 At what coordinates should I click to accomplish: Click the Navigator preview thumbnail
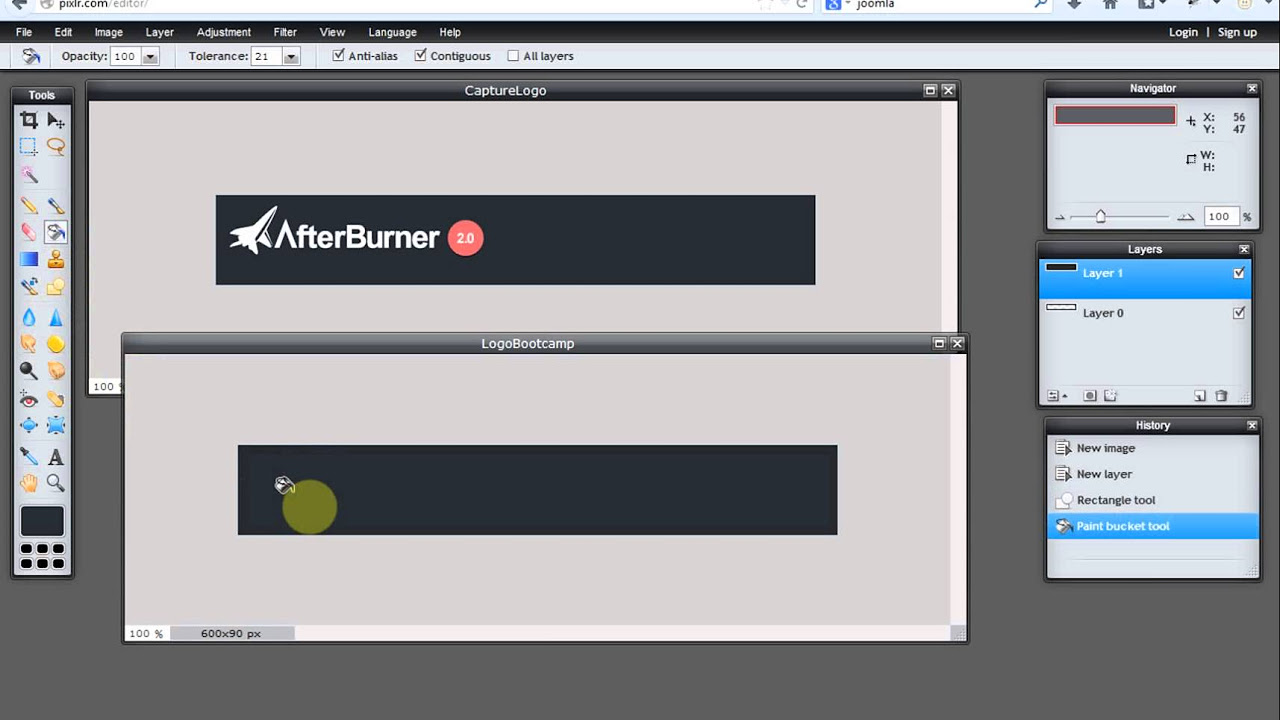point(1115,116)
